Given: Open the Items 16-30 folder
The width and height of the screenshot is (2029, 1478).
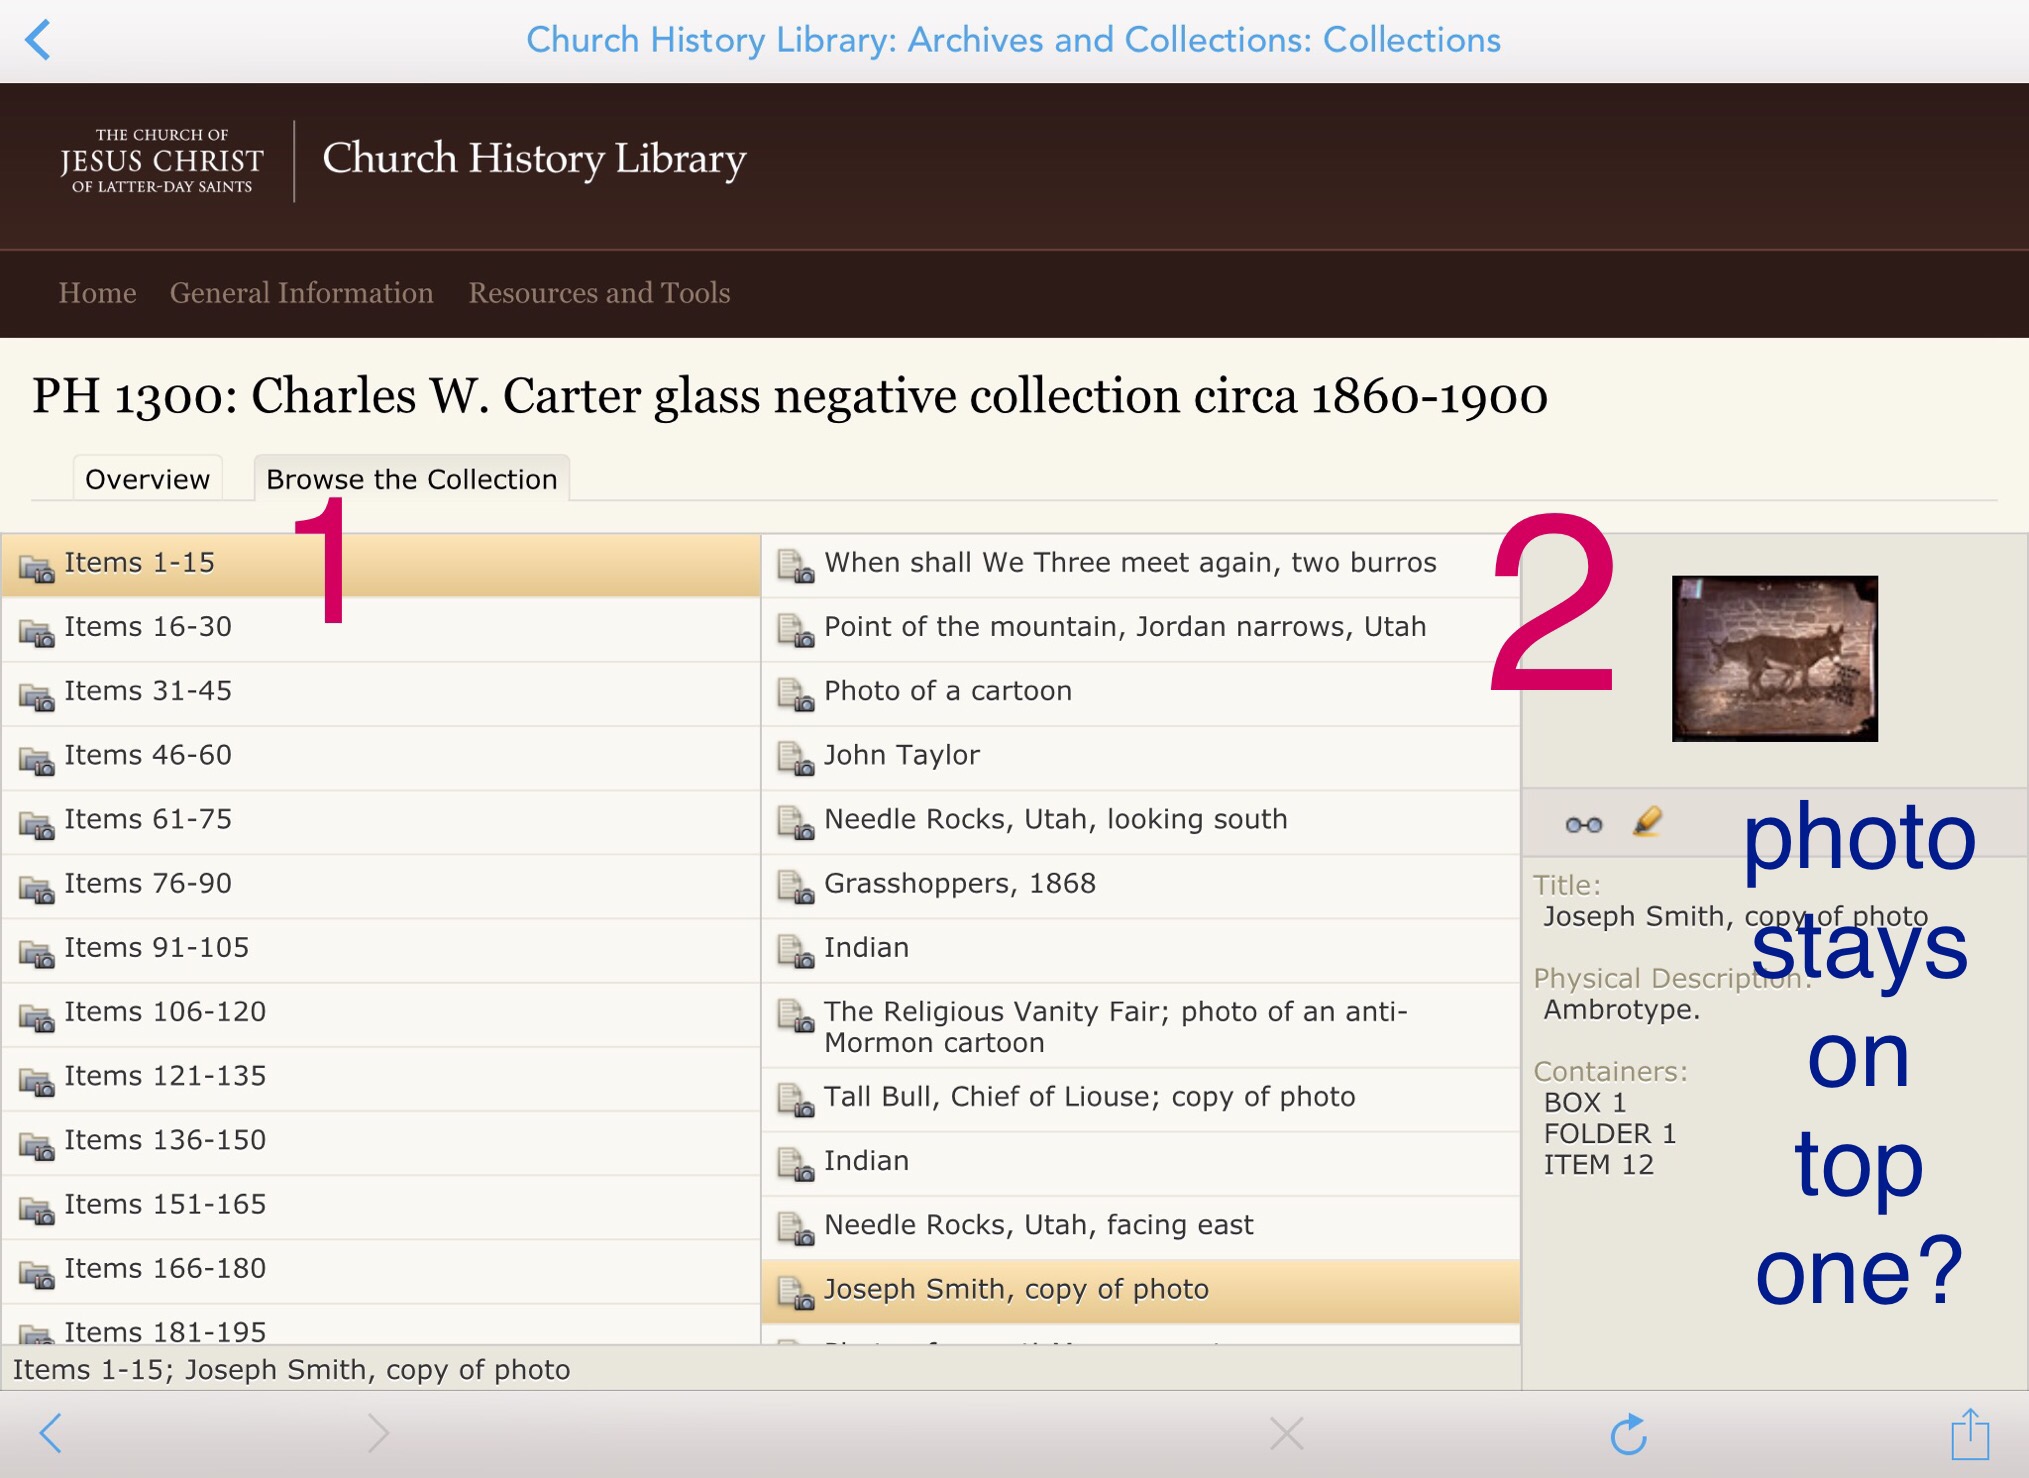Looking at the screenshot, I should pyautogui.click(x=381, y=628).
